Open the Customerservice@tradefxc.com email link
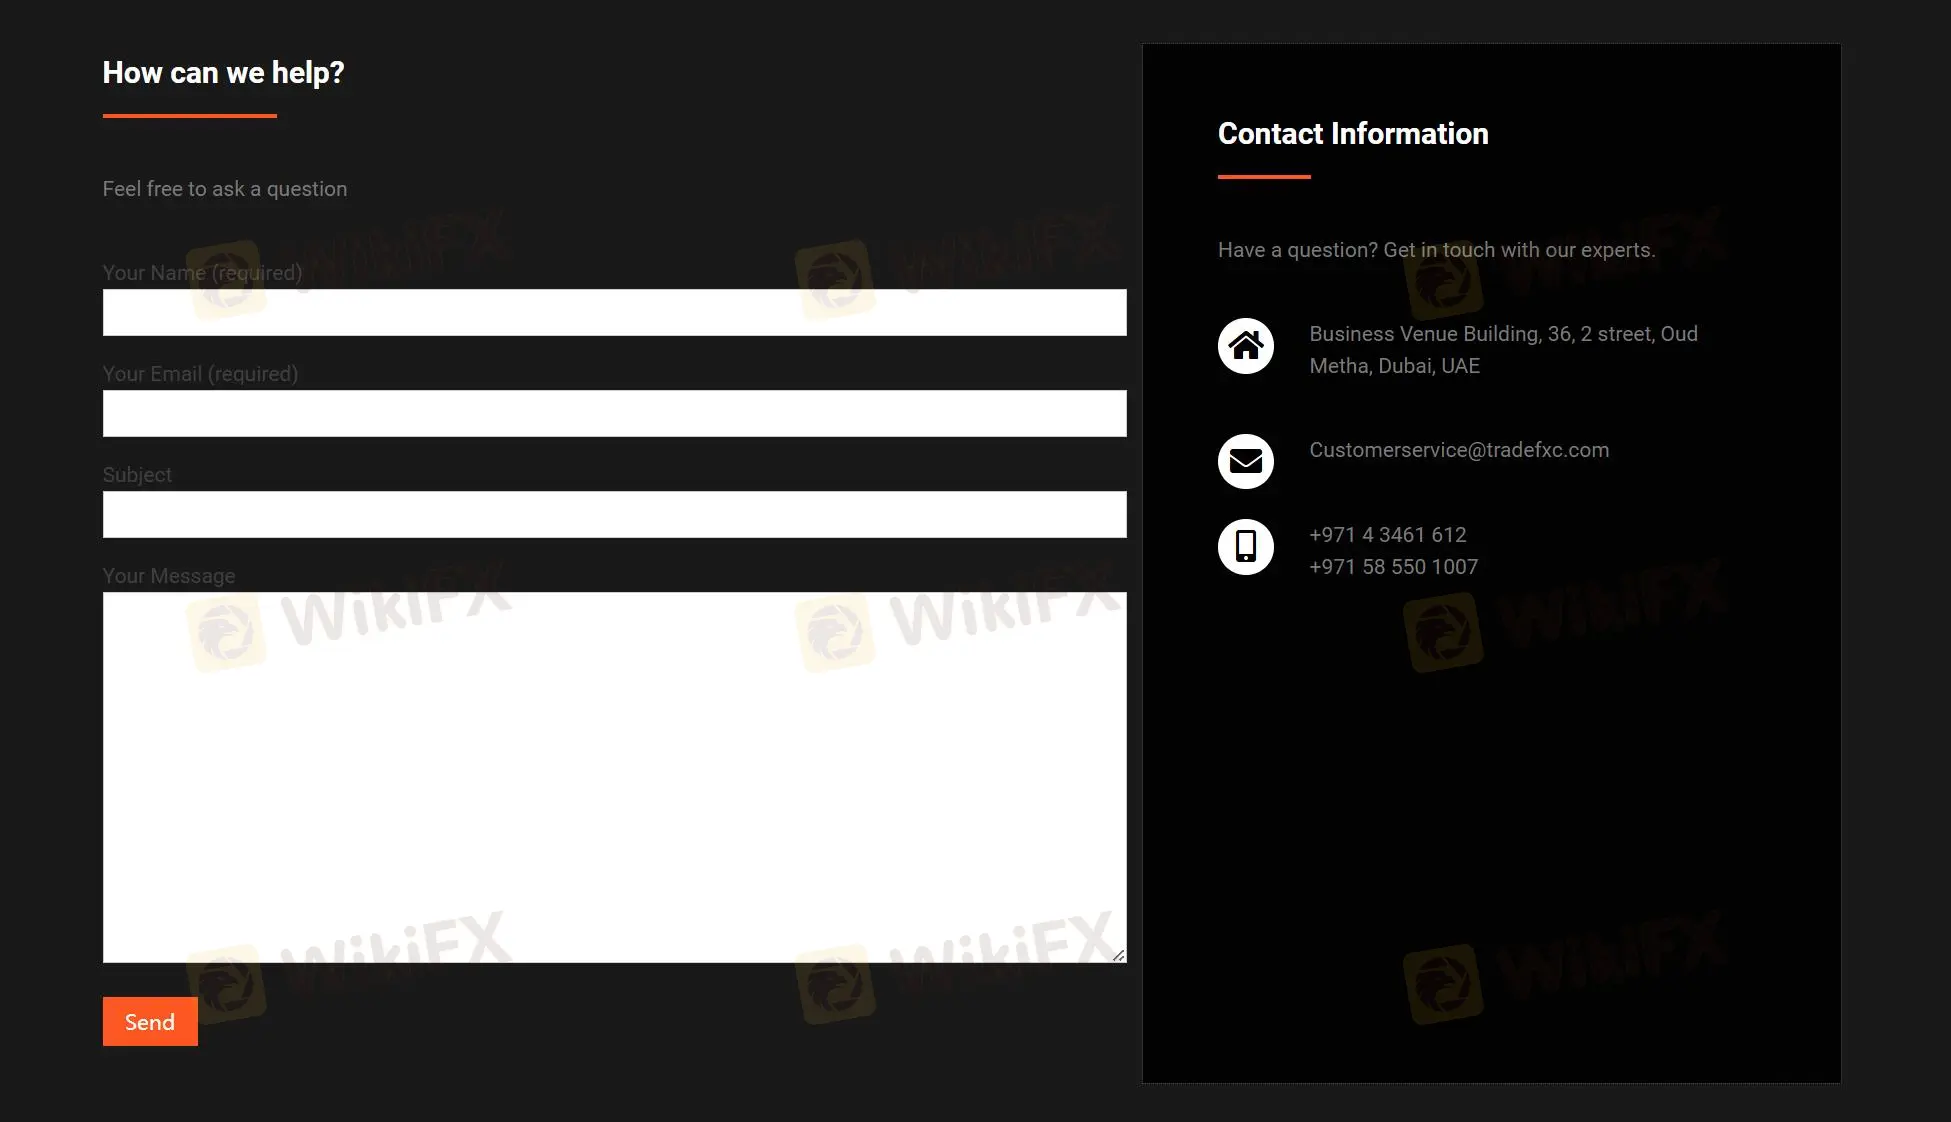Screen dimensions: 1951x1122 click(1458, 450)
